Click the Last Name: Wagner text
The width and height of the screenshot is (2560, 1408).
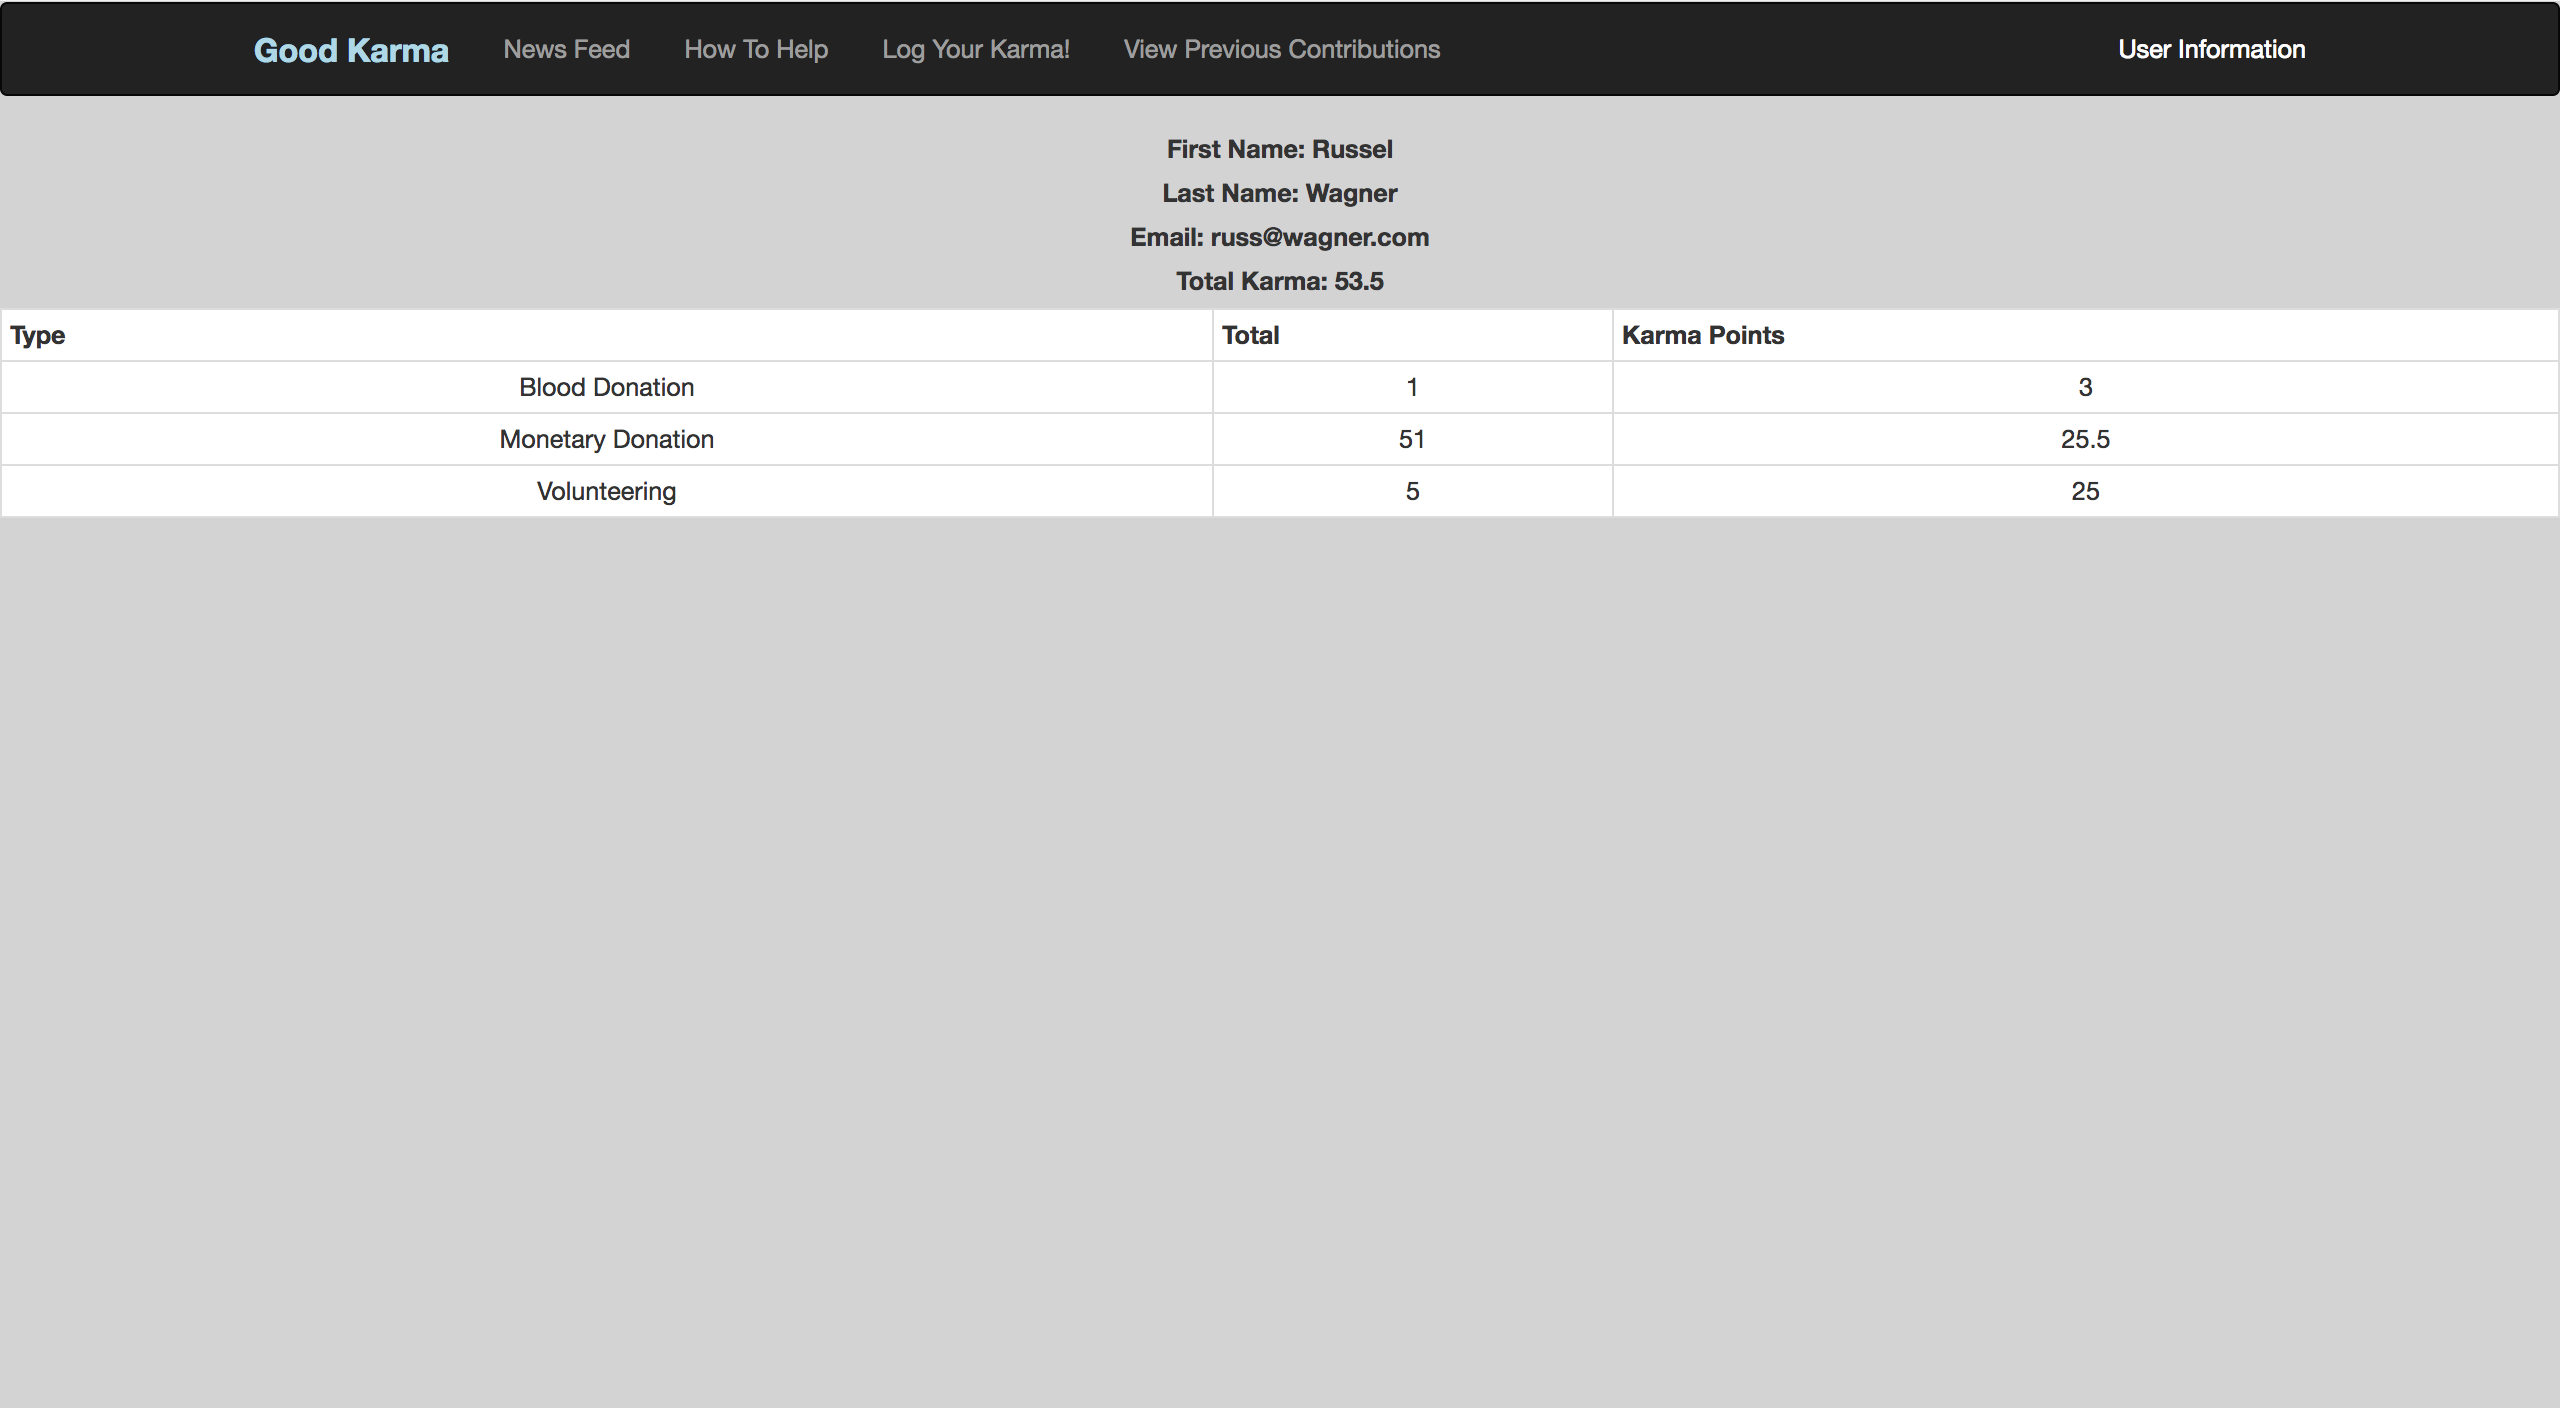[1279, 193]
